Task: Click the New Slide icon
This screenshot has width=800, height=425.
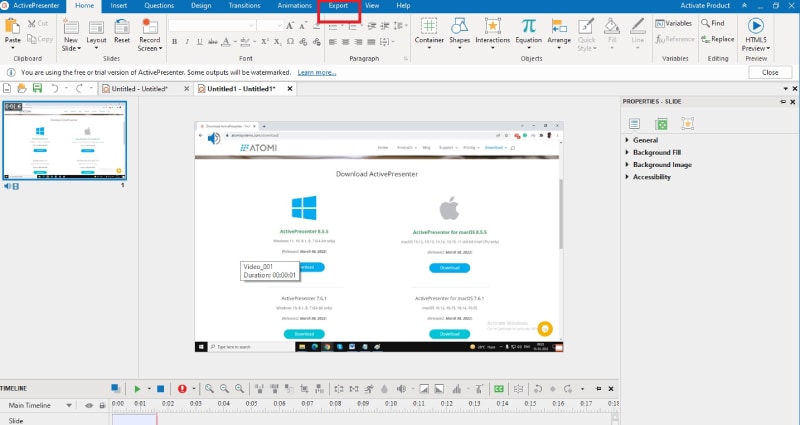Action: pos(71,27)
